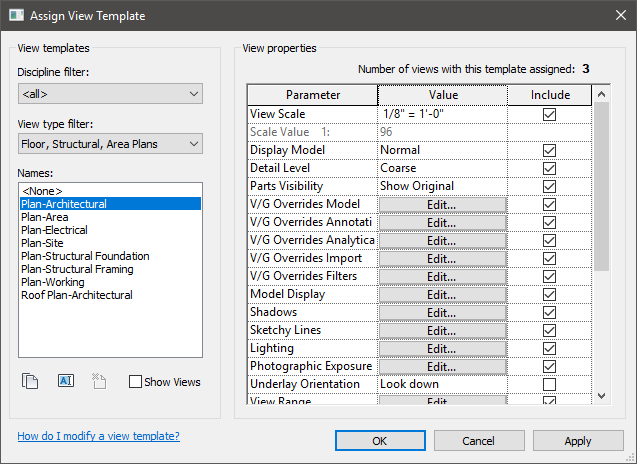Uncheck Include for Model Display
The width and height of the screenshot is (637, 464).
point(549,295)
